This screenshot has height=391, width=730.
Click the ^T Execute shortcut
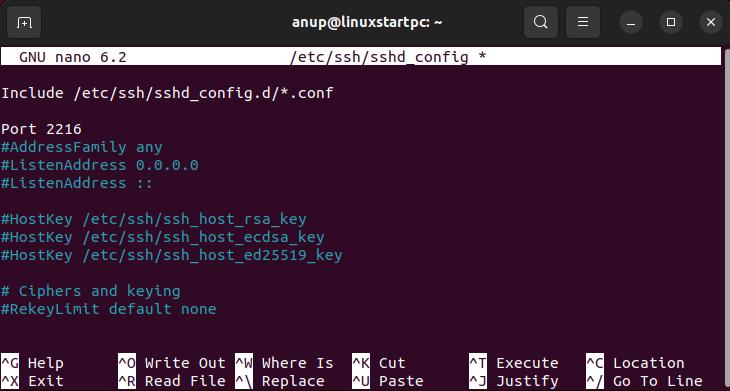[514, 363]
